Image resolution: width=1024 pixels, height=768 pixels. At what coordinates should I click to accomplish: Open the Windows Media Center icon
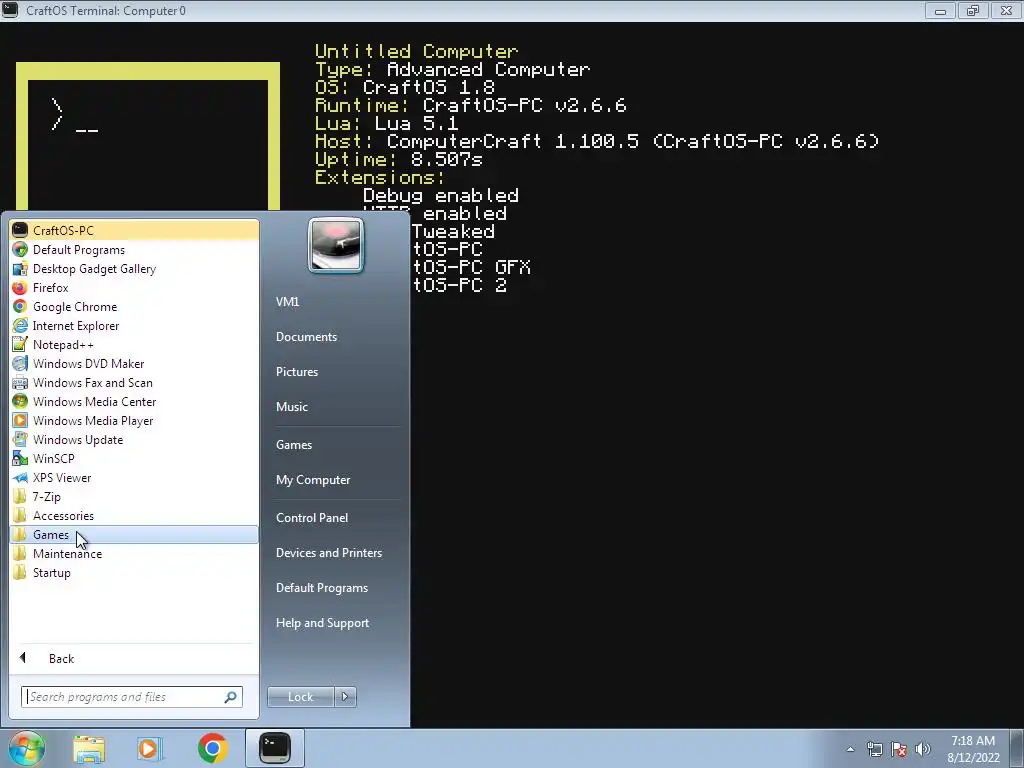point(20,402)
